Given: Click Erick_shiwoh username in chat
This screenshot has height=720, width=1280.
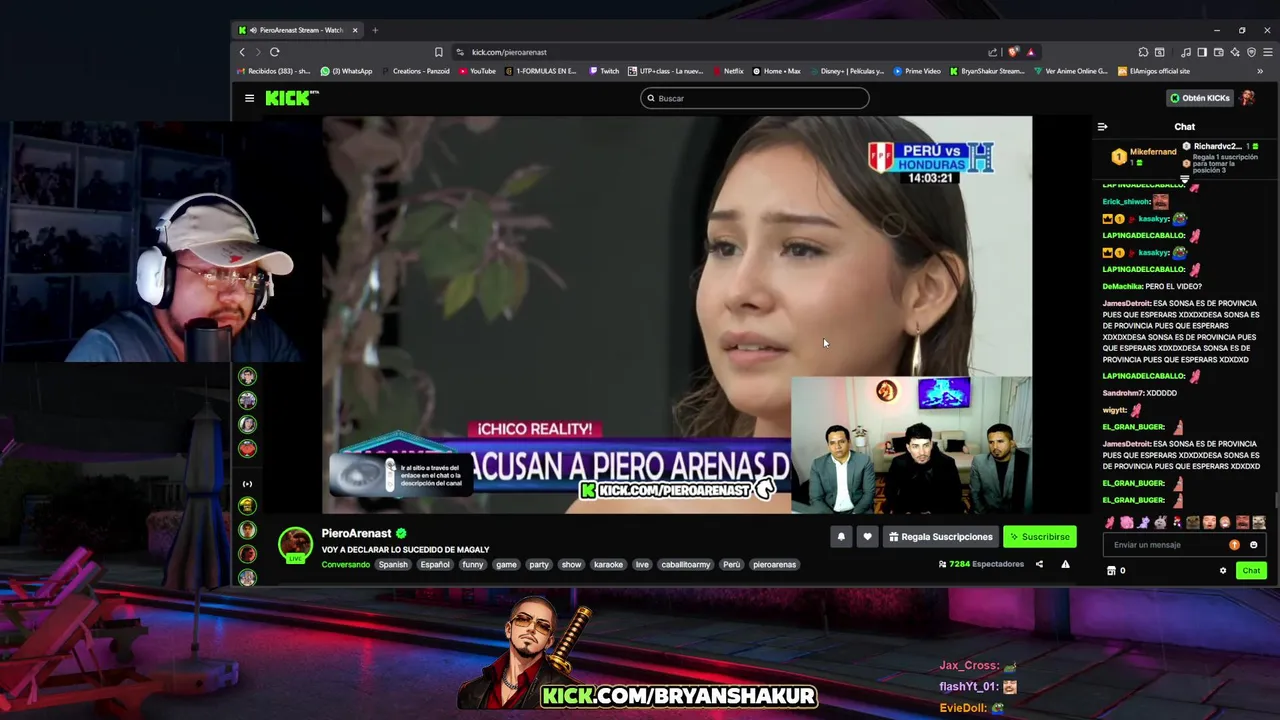Looking at the screenshot, I should tap(1126, 202).
